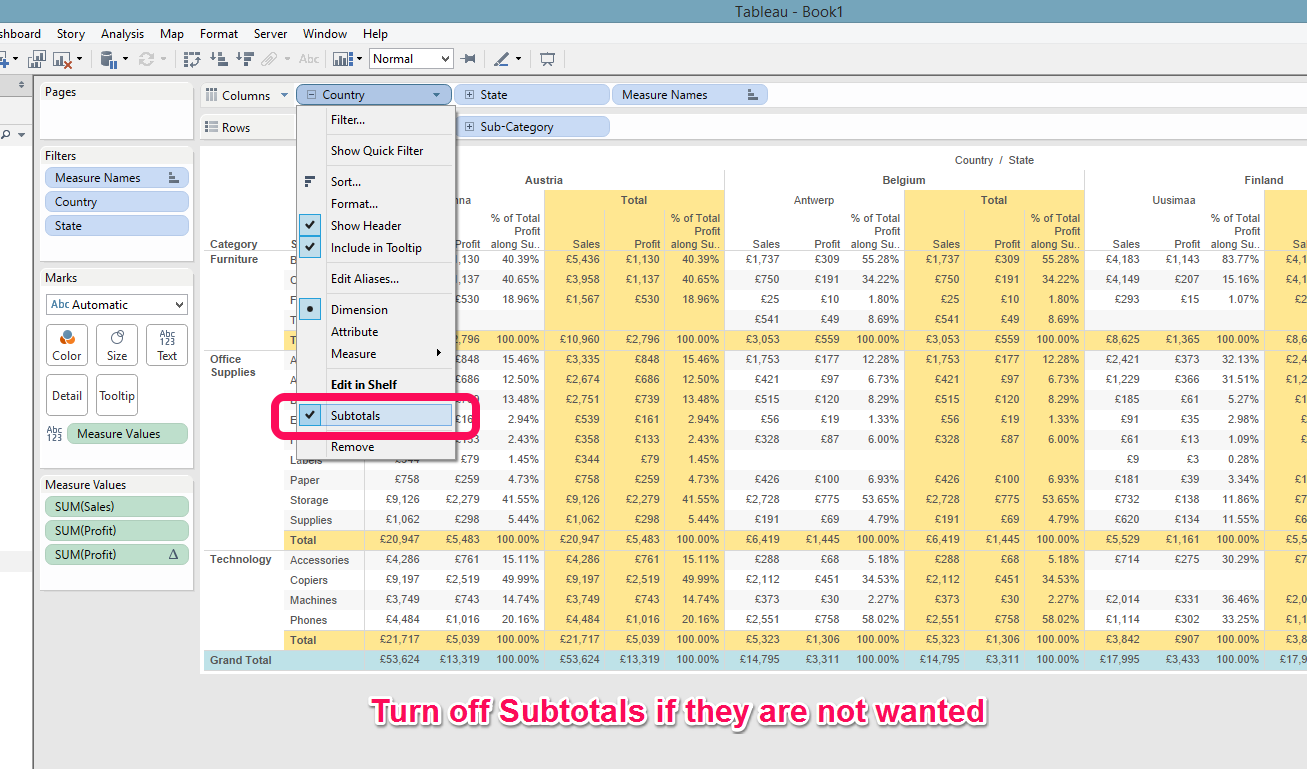The width and height of the screenshot is (1307, 769).
Task: Open the Automatic mark type dropdown
Action: (179, 305)
